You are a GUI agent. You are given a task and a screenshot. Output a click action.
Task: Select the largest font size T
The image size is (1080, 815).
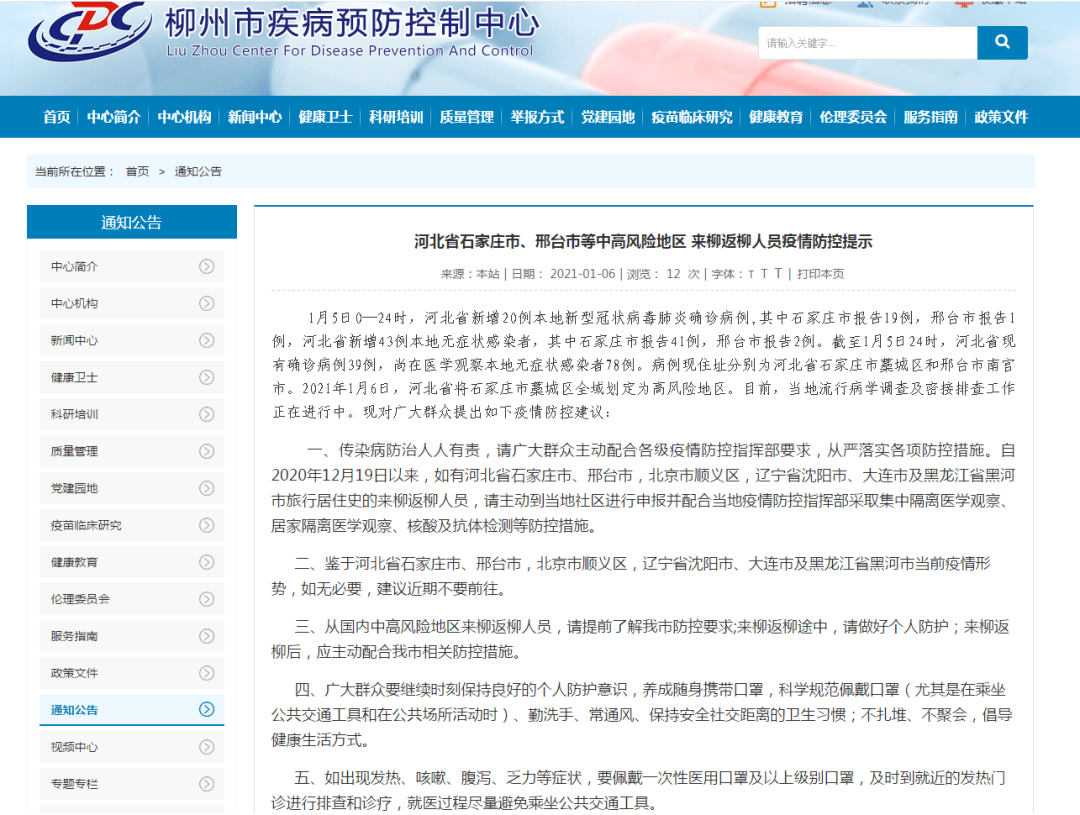coord(778,274)
